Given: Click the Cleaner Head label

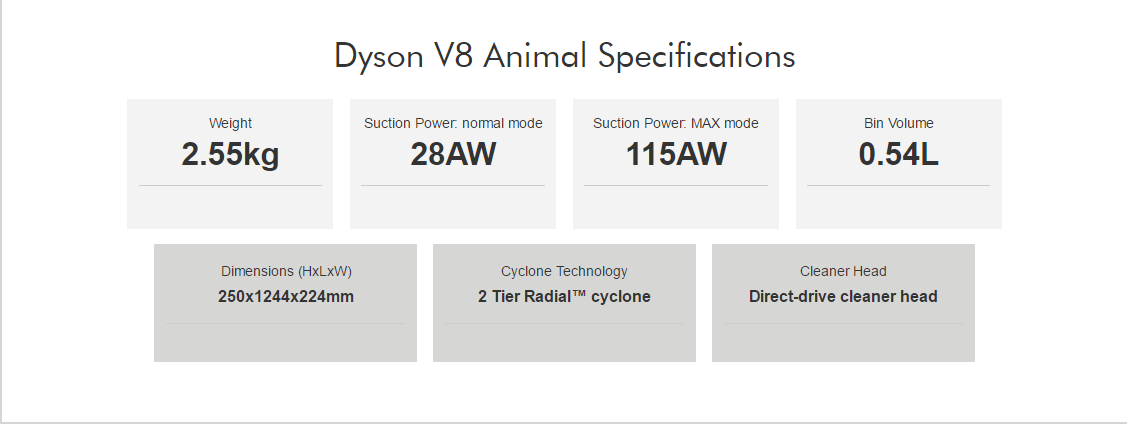Looking at the screenshot, I should [x=843, y=271].
